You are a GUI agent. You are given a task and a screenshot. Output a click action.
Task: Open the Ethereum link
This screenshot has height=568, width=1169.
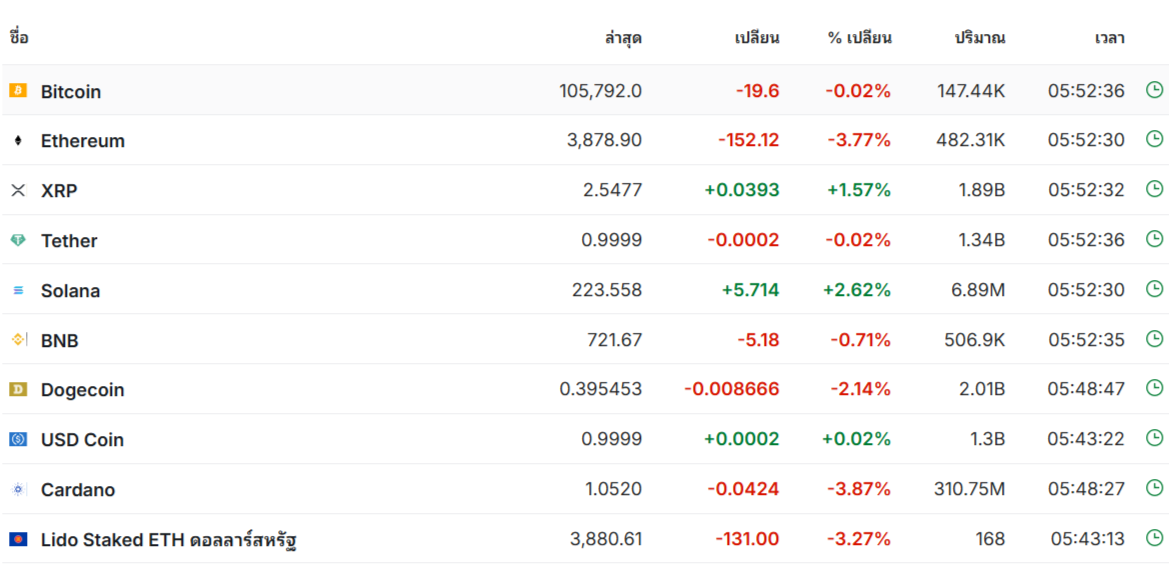tap(83, 141)
